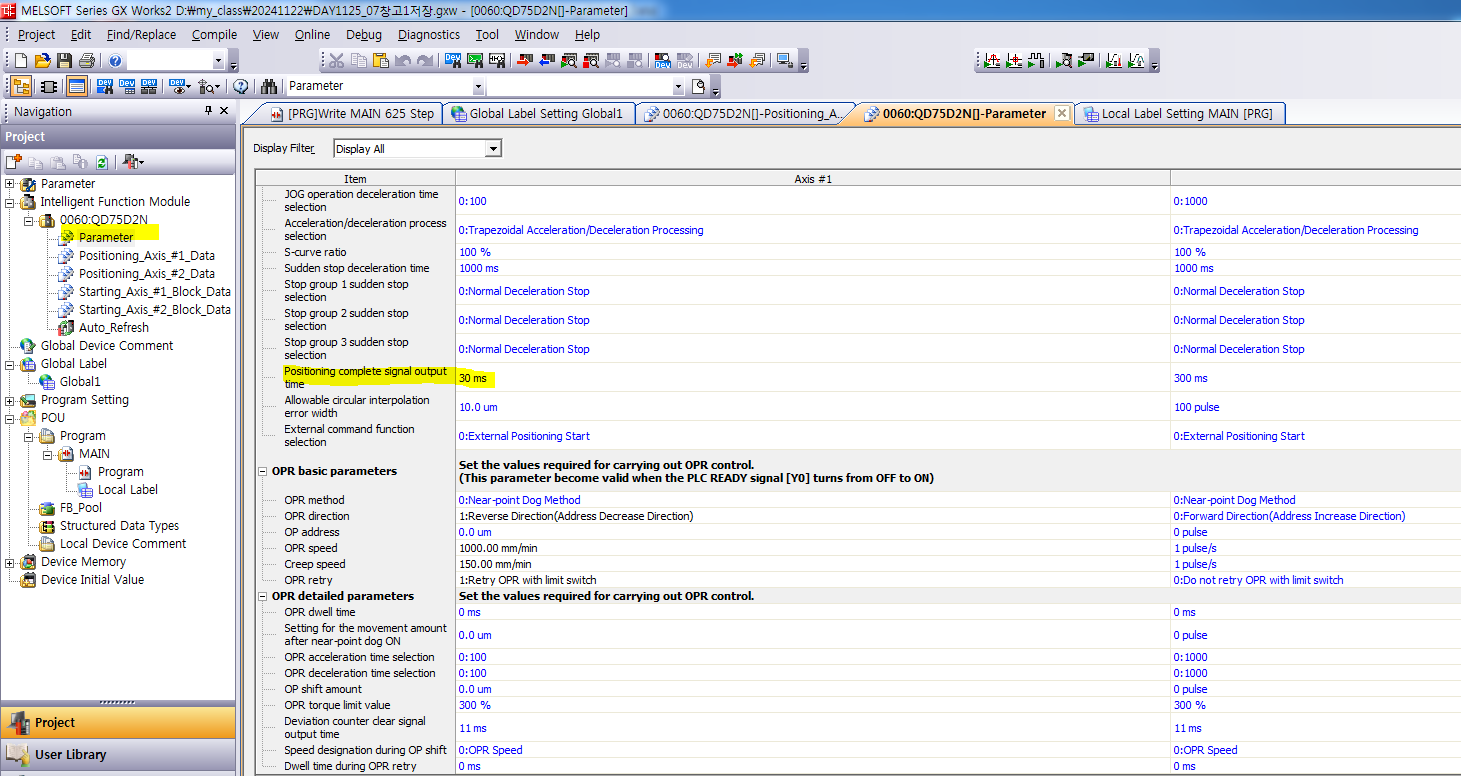Select Positioning_Axis_#1_Data tree item
The image size is (1461, 776).
(x=146, y=256)
